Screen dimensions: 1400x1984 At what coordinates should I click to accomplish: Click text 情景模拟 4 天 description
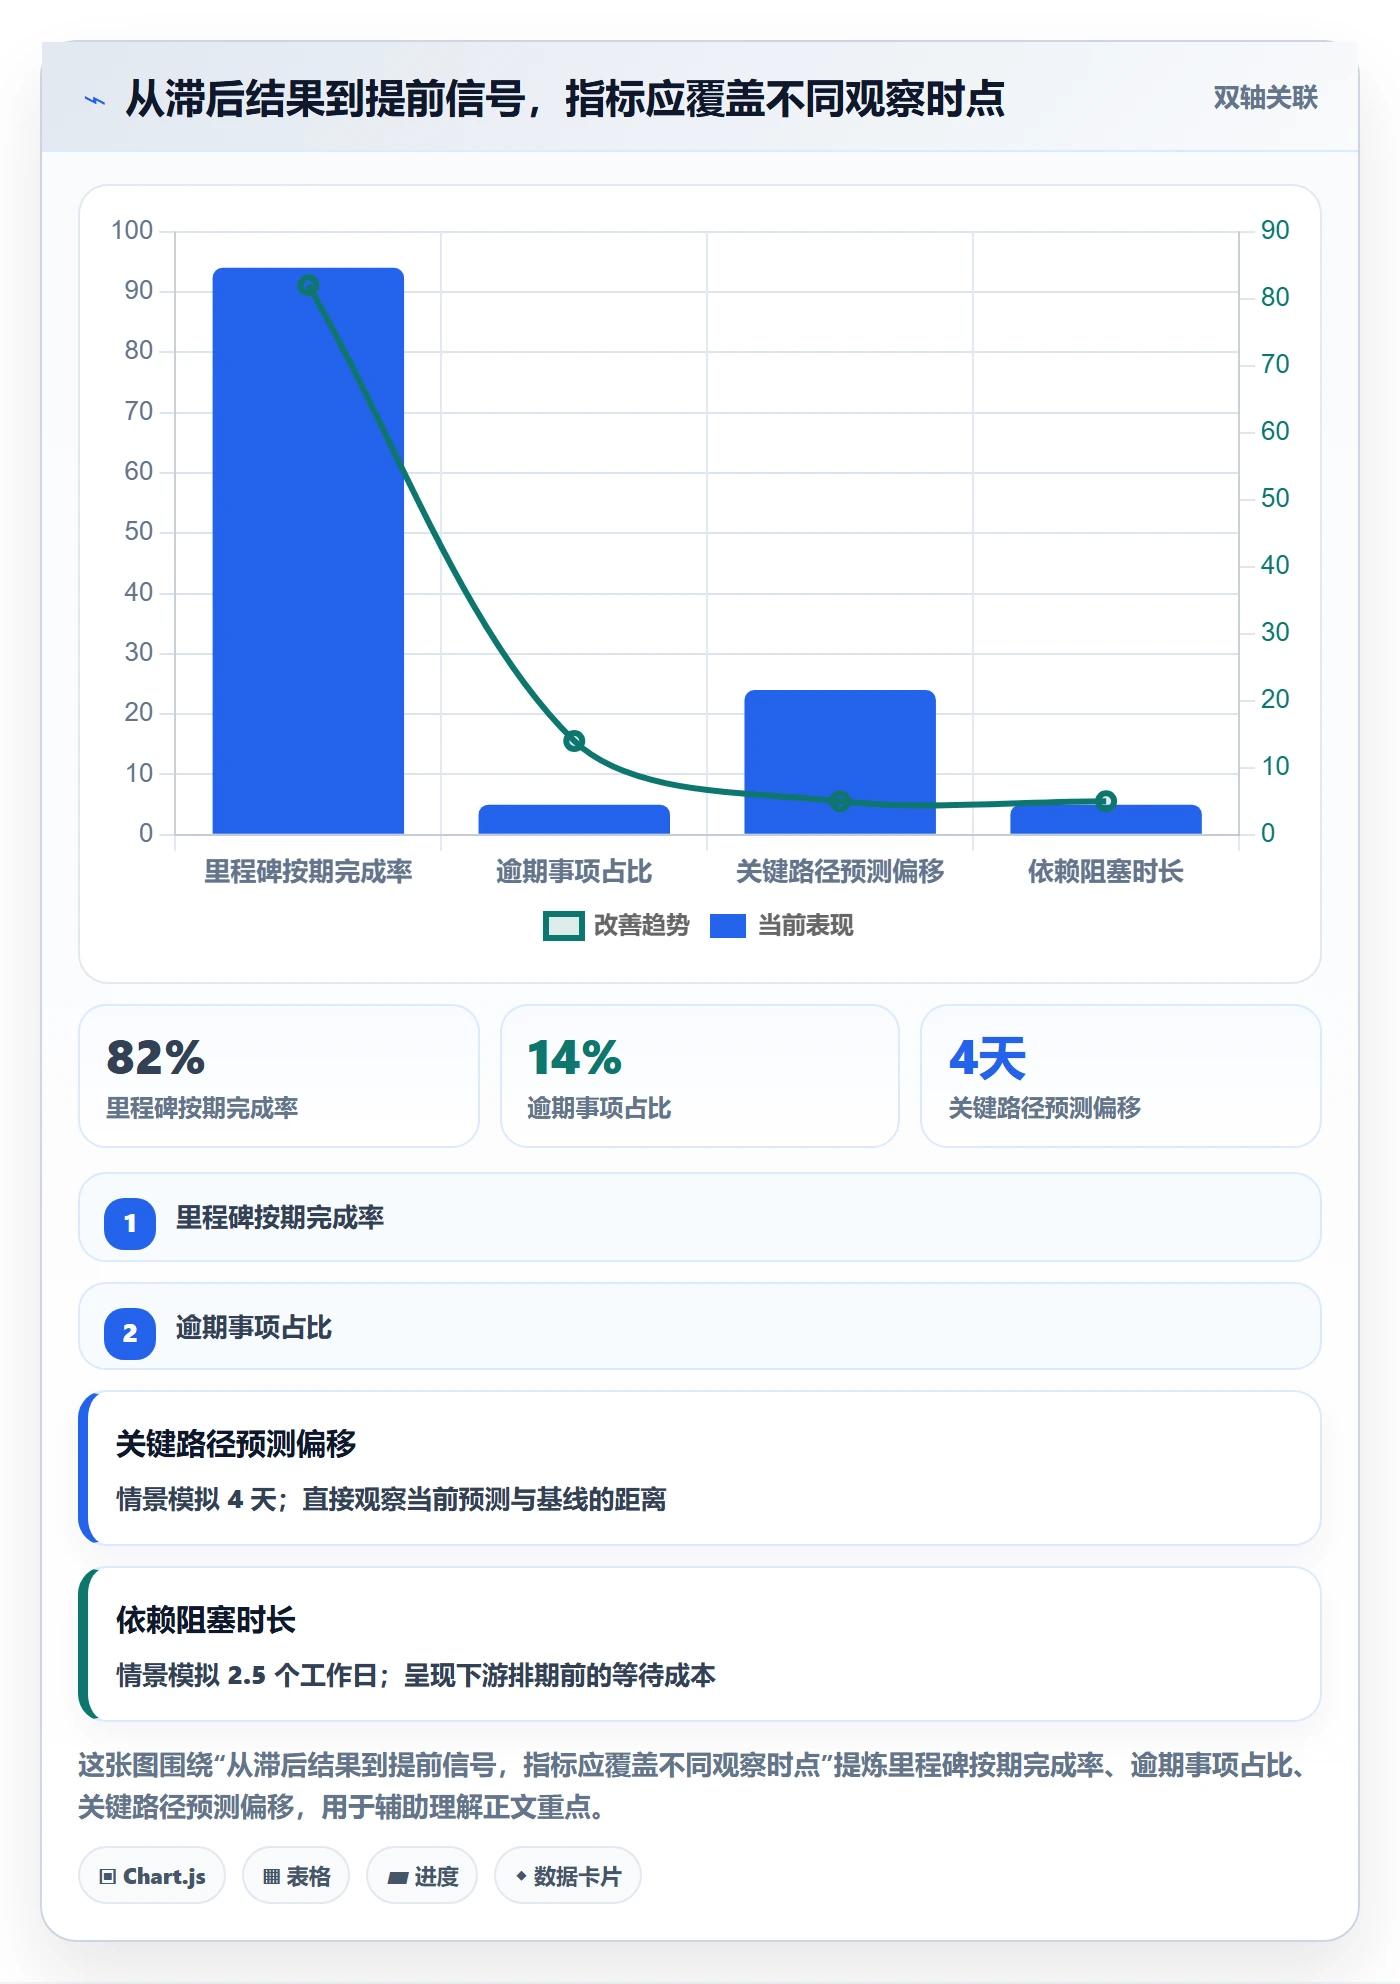[x=391, y=1499]
